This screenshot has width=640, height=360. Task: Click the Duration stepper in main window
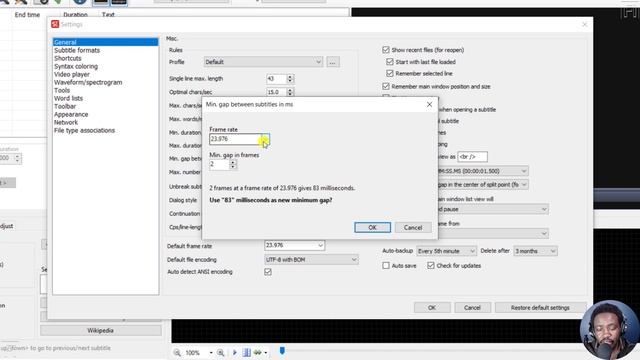point(18,158)
